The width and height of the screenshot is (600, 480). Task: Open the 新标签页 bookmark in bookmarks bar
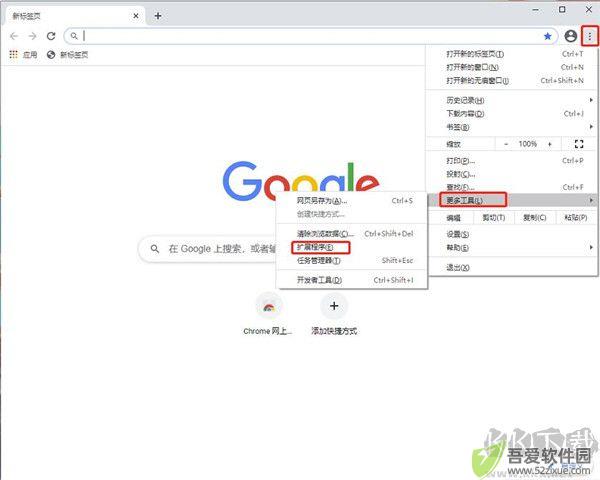(67, 55)
